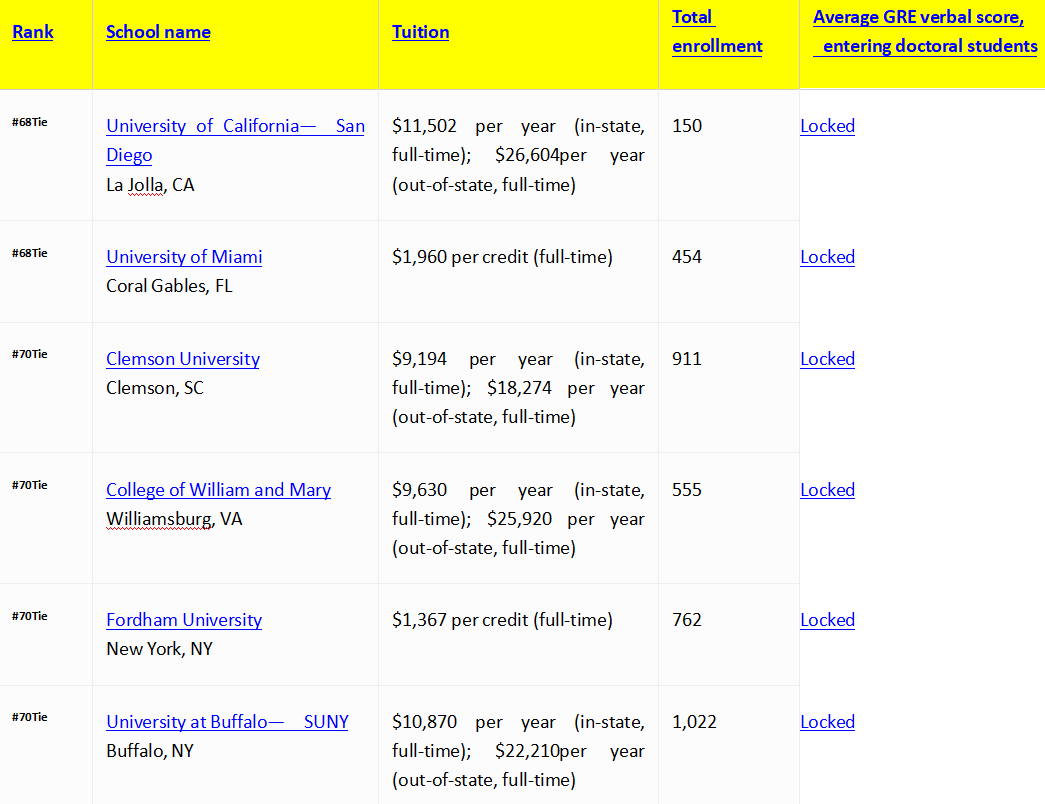Open the Total enrollment header link
Viewport: 1045px width, 804px height.
[717, 31]
